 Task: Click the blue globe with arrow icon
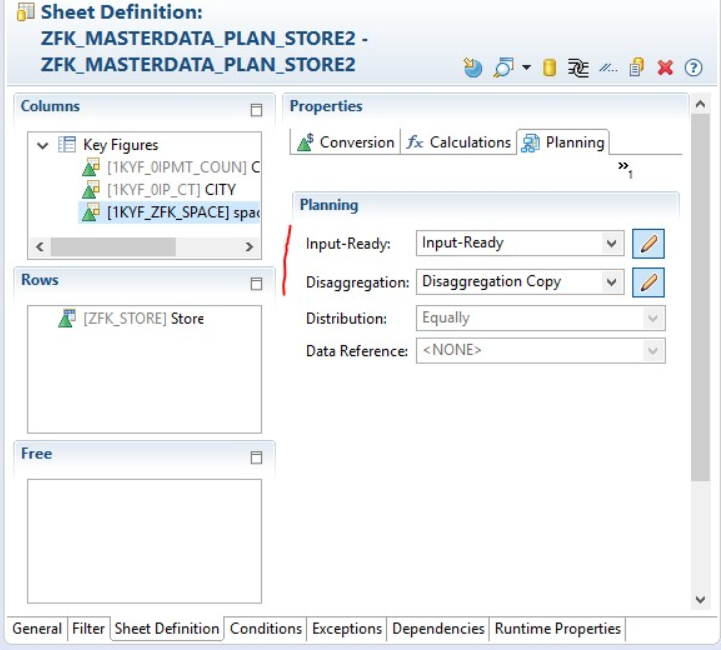point(473,68)
